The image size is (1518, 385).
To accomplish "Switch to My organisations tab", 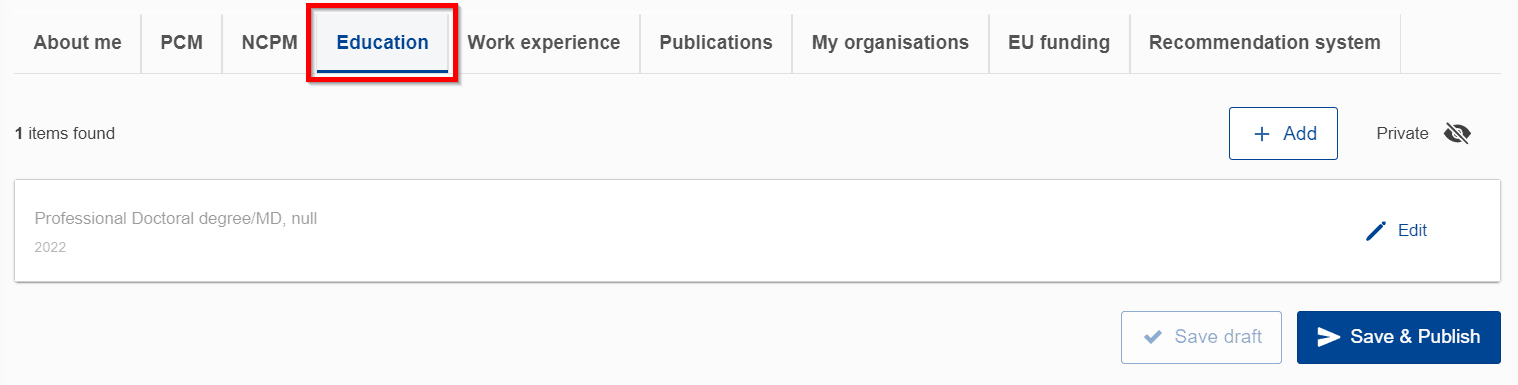I will (890, 43).
